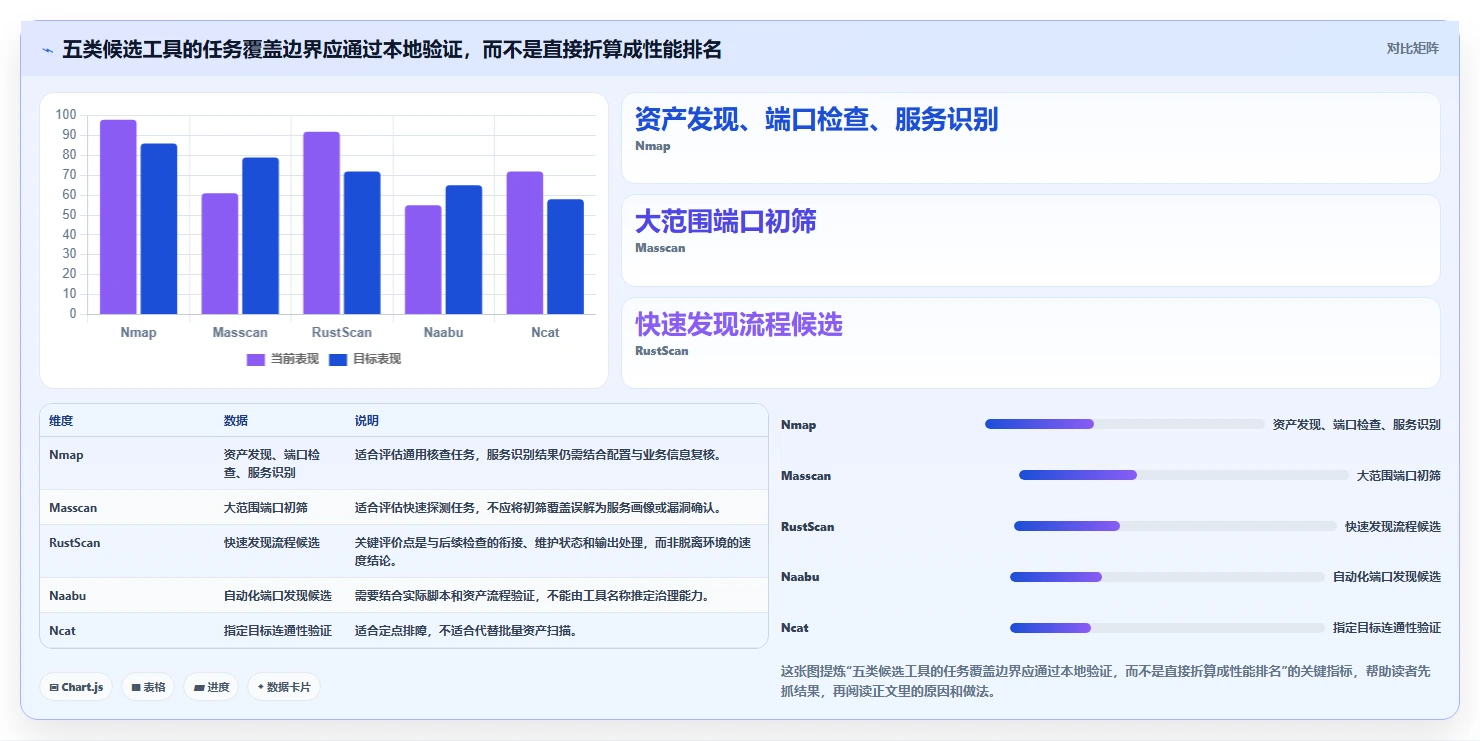Click the 表格 tag chip
The image size is (1480, 741).
(x=148, y=687)
